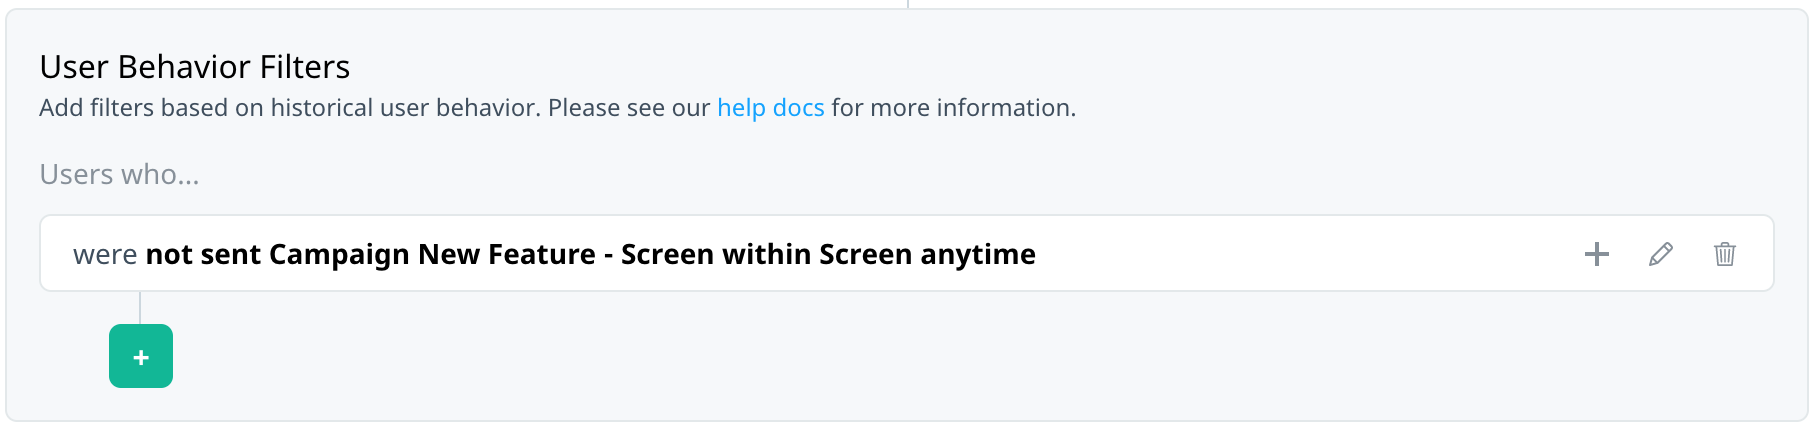Viewport: 1816px width, 436px height.
Task: Click the 'Users who...' label
Action: (119, 174)
